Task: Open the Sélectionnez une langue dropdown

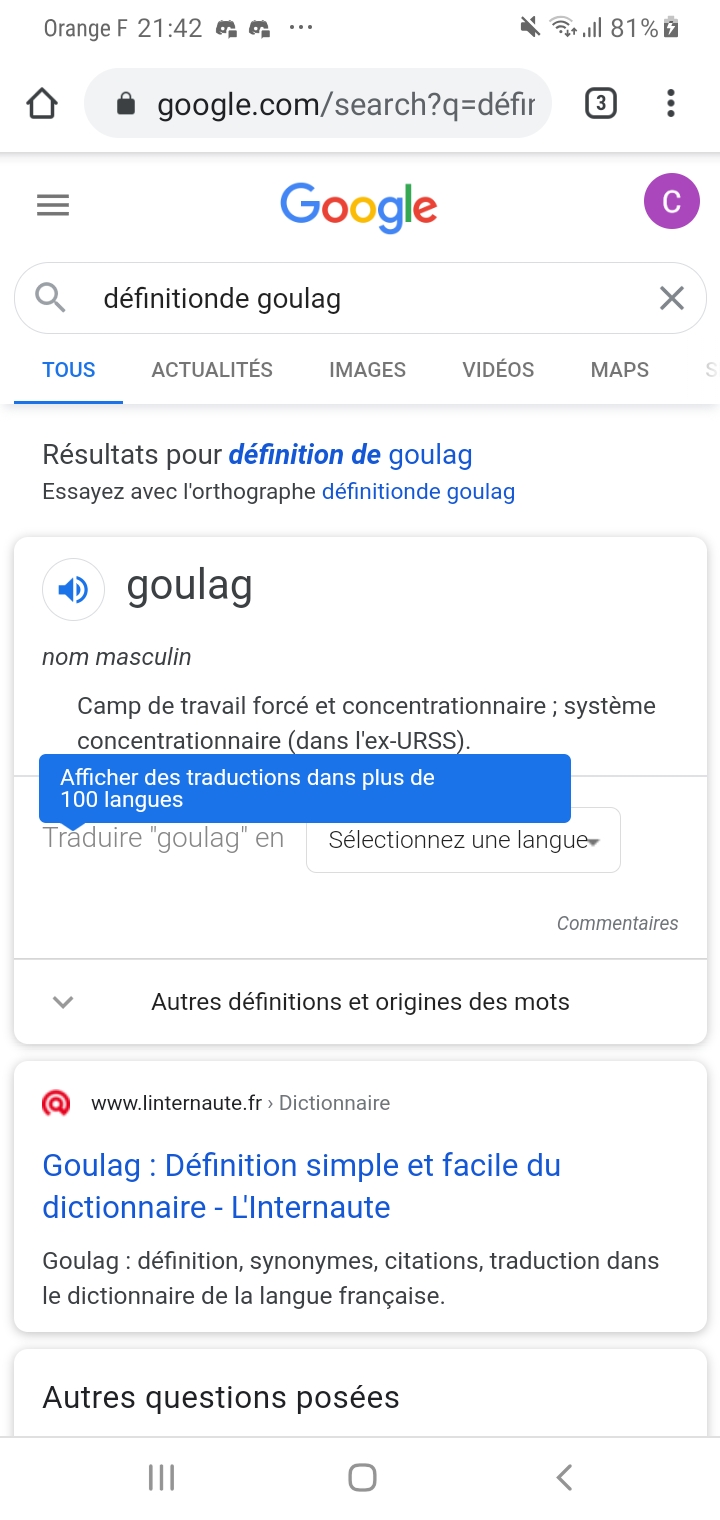Action: coord(463,840)
